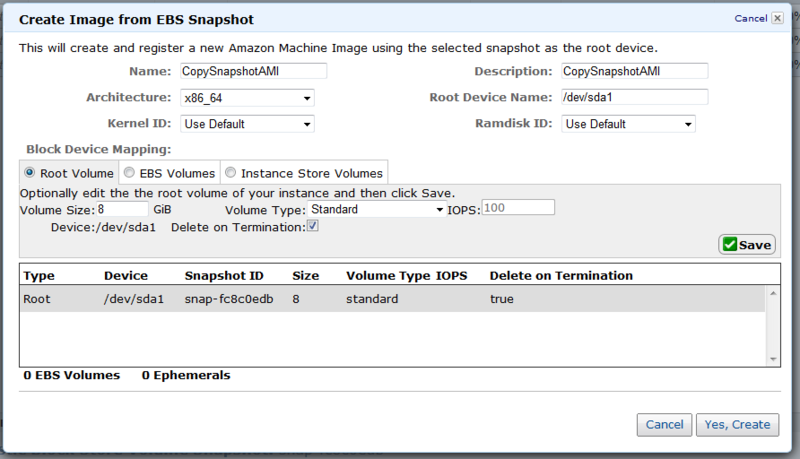This screenshot has width=800, height=459.
Task: Click the size value 8 in the table row
Action: (296, 299)
